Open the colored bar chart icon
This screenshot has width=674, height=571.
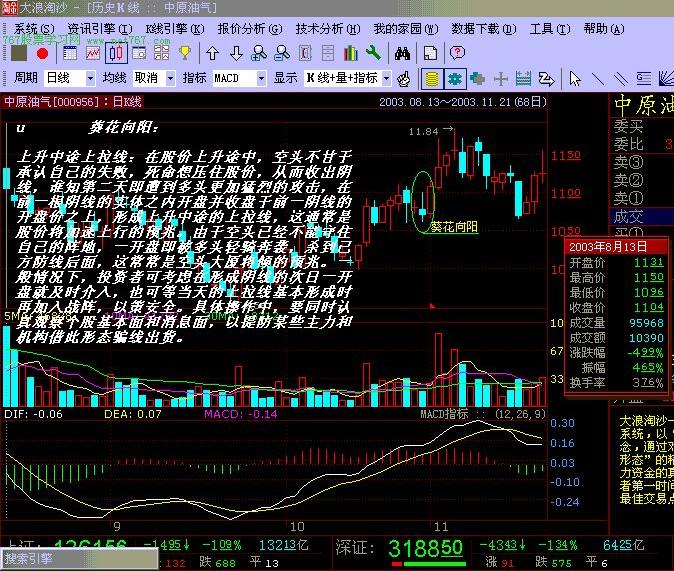351,53
